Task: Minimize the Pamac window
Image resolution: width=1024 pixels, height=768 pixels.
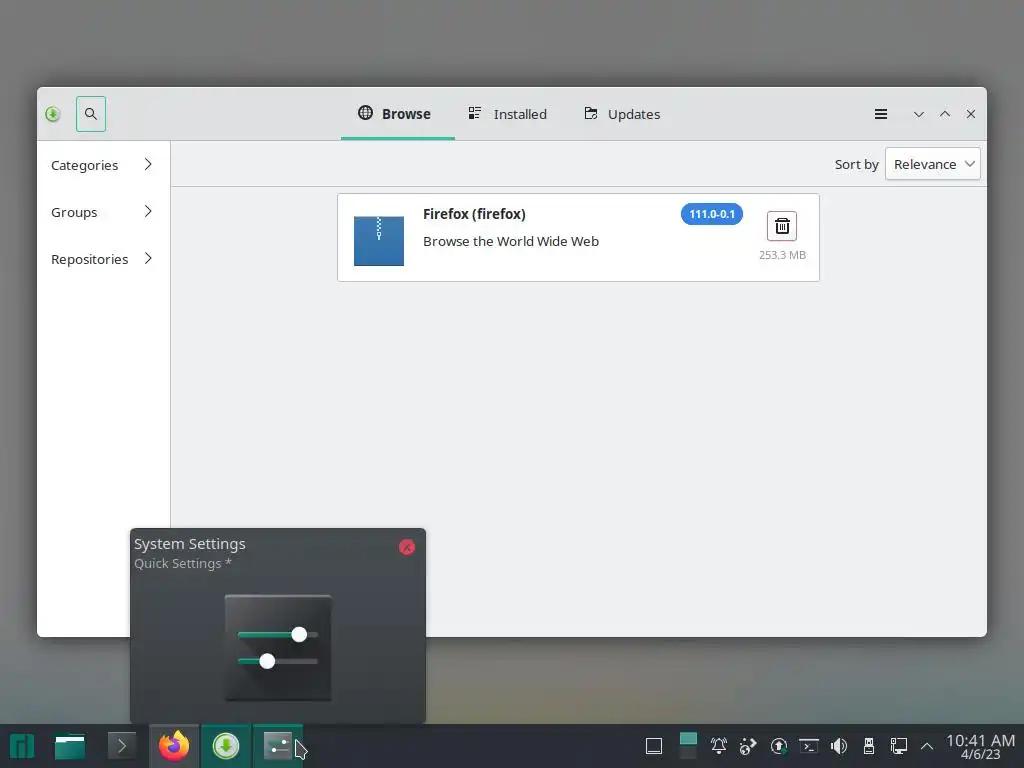Action: coord(918,114)
